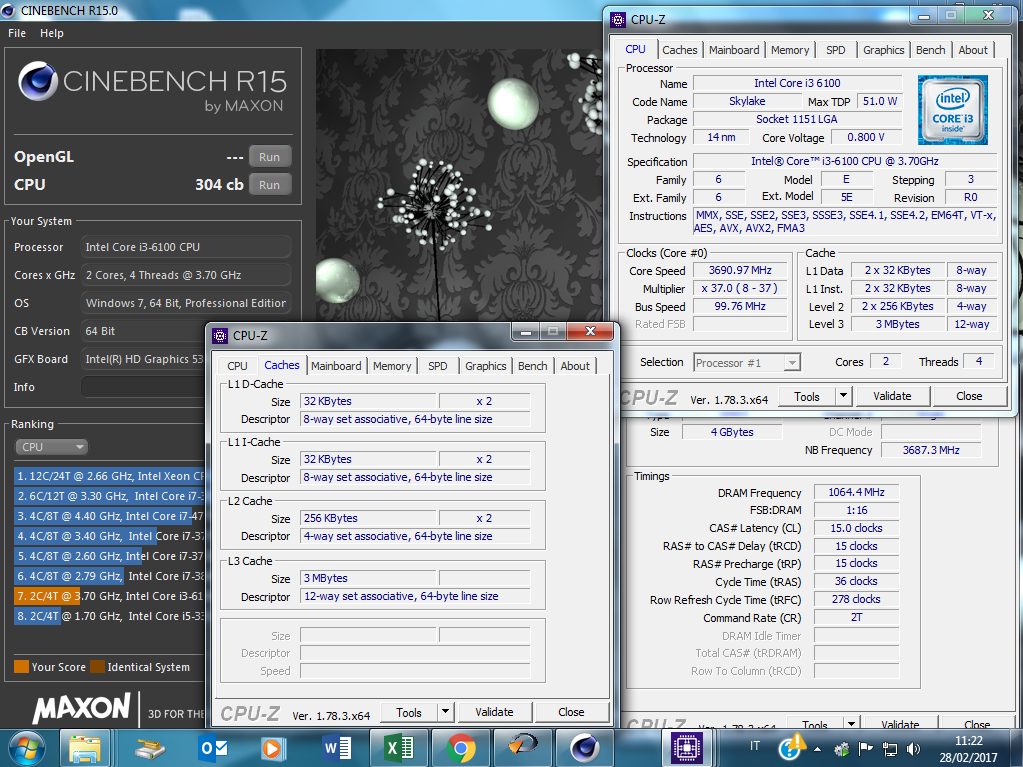Screen dimensions: 1023x767
Task: Open Bench tab in top-right CPU-Z
Action: tap(930, 50)
